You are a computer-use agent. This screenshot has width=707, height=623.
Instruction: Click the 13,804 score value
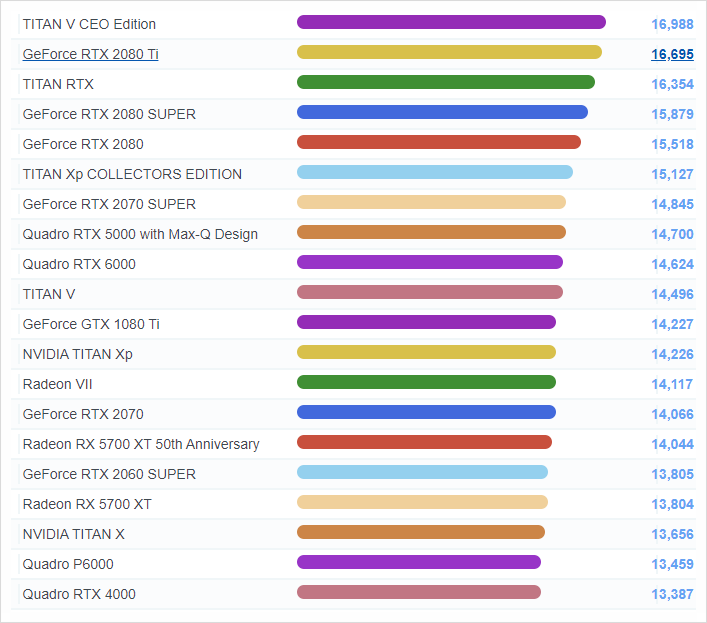672,504
